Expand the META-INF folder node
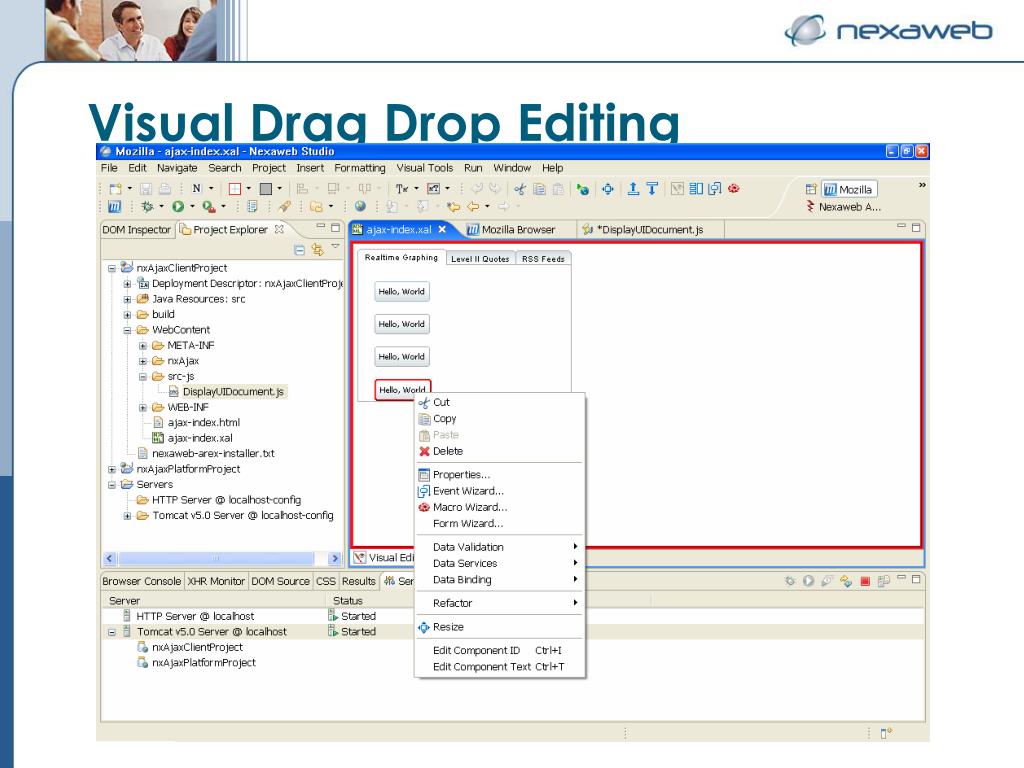Viewport: 1024px width, 768px height. (142, 345)
